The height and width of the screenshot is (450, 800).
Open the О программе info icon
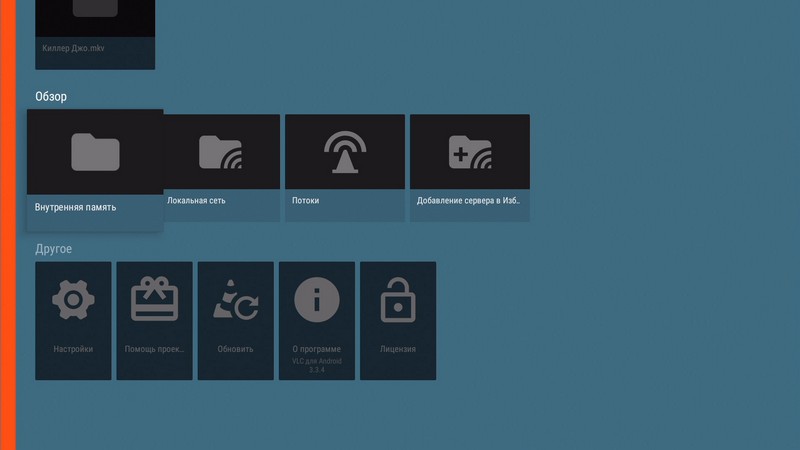316,300
